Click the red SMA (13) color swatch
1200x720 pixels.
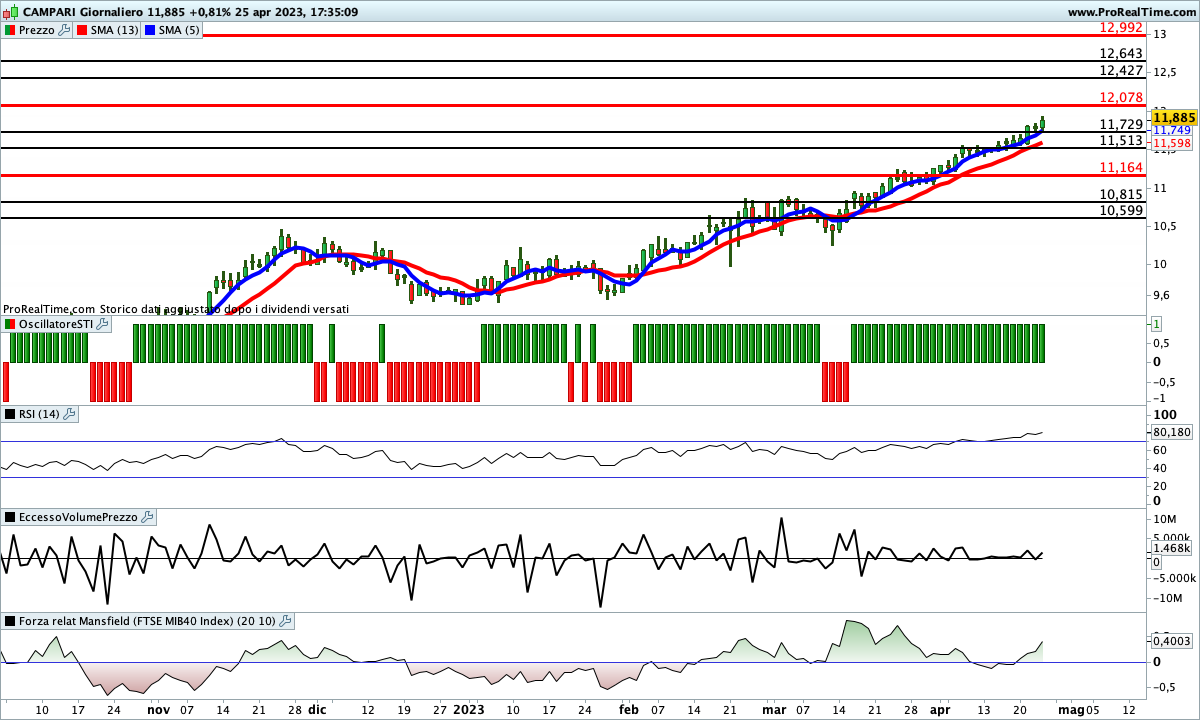pos(84,30)
